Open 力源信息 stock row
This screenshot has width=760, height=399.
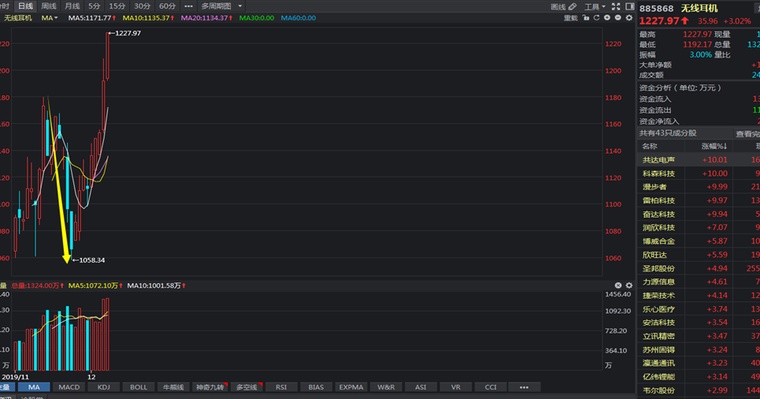click(698, 282)
